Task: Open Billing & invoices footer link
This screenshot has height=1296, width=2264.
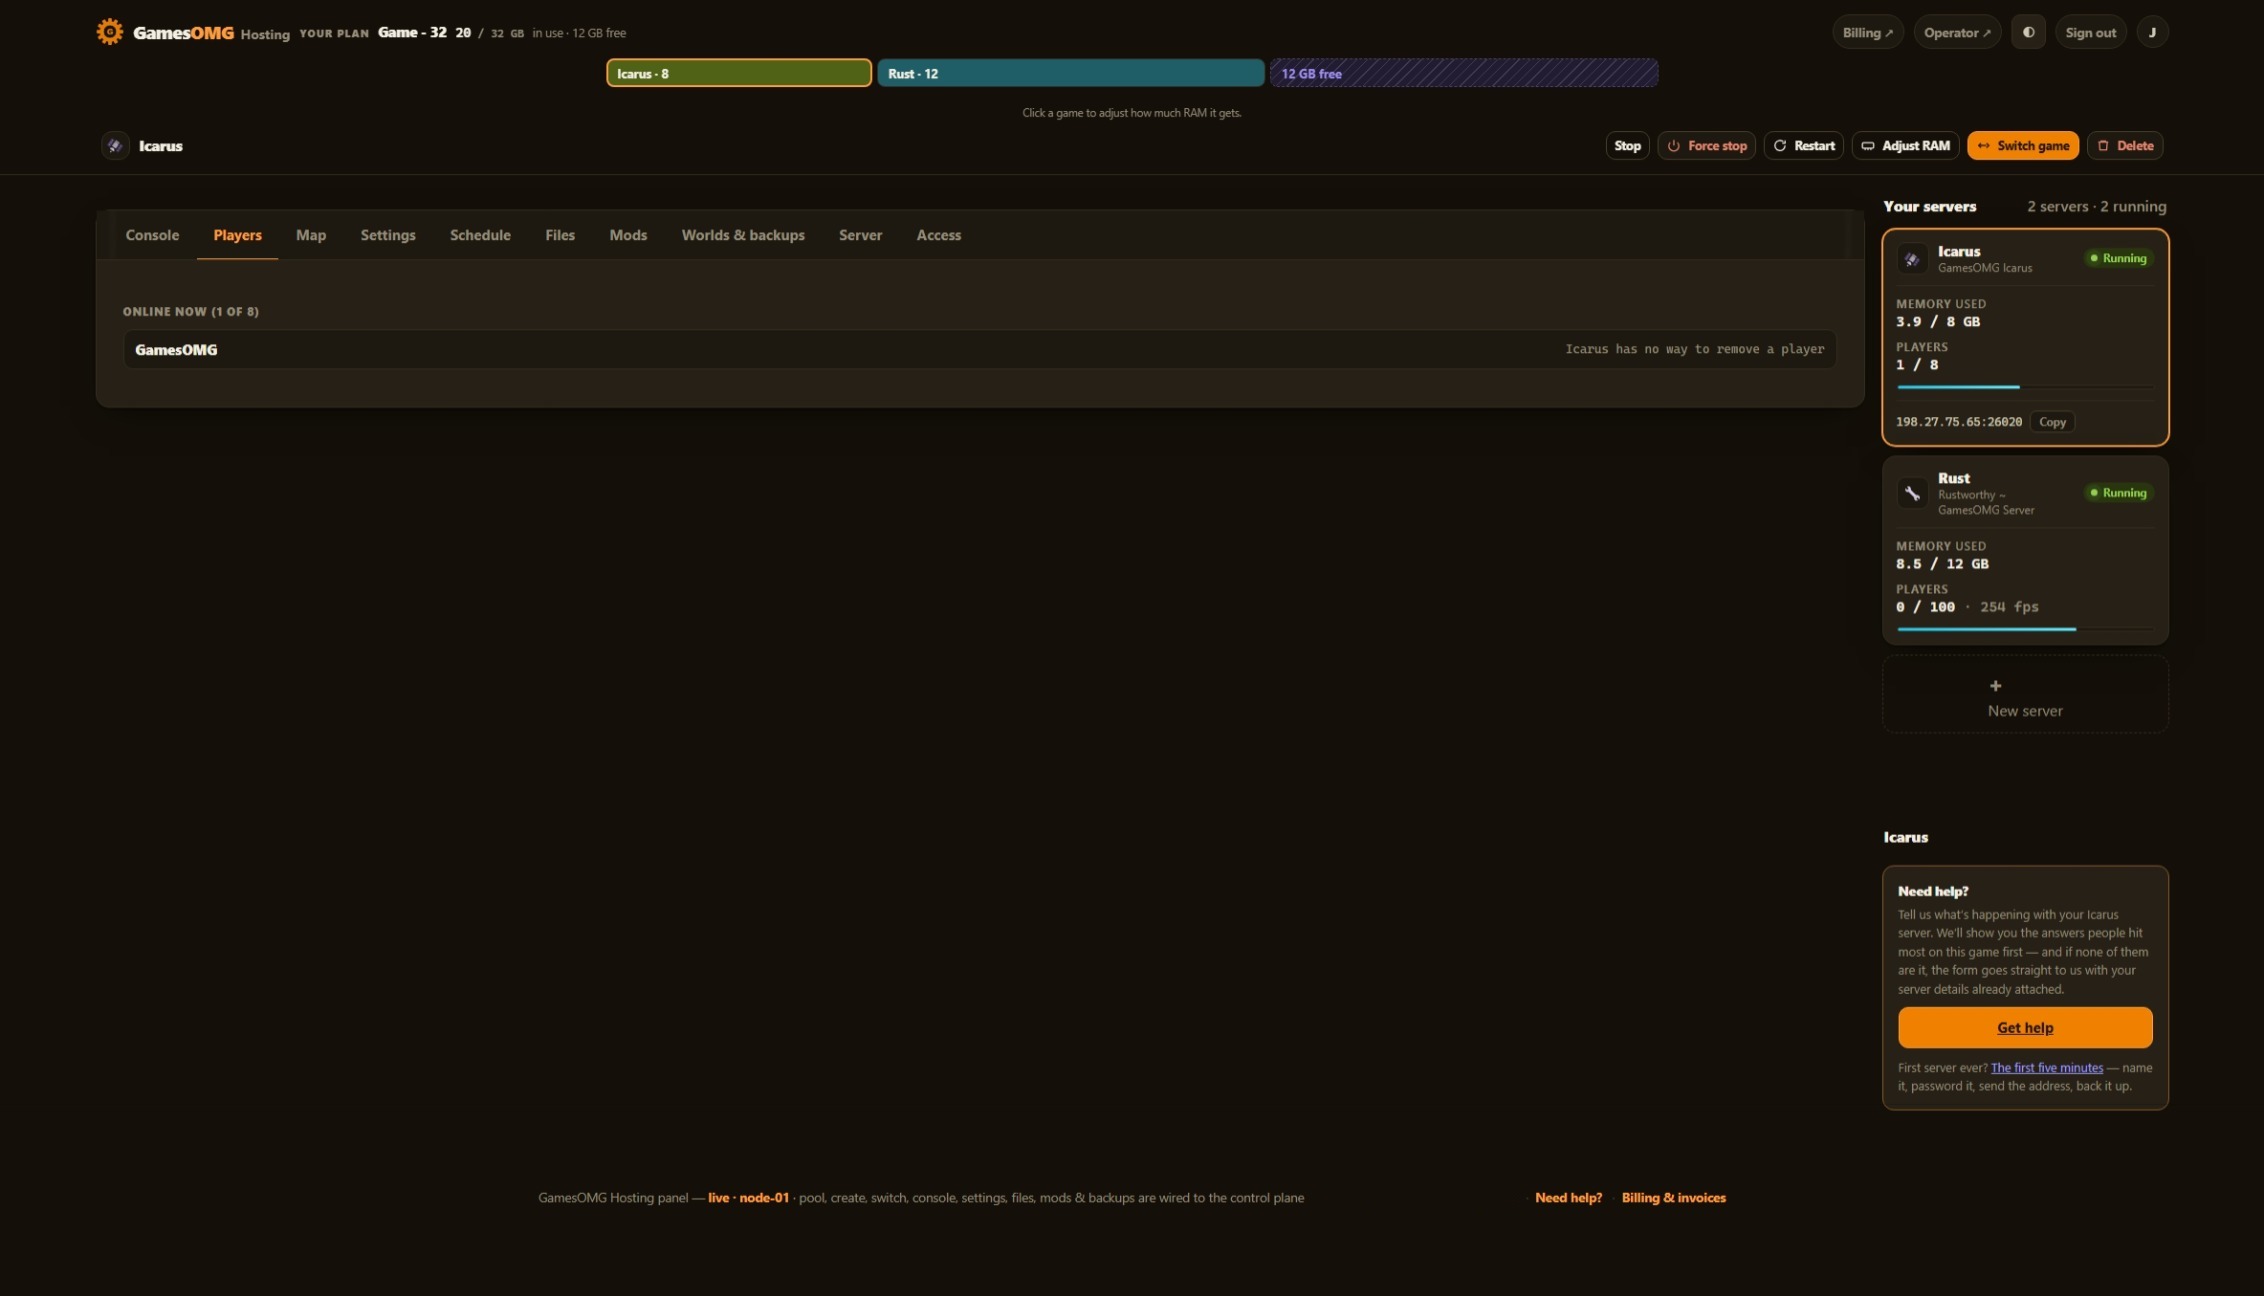Action: (1673, 1197)
